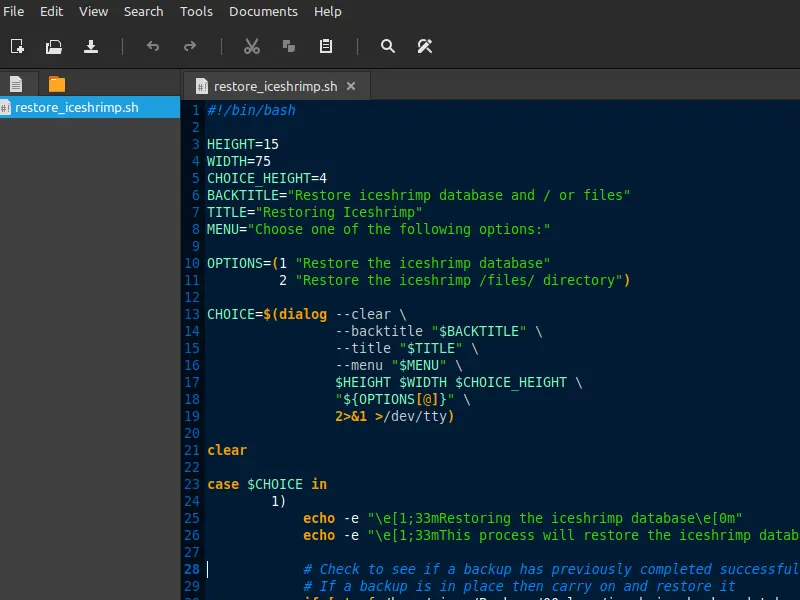
Task: Cut selection using the scissors icon
Action: (252, 46)
